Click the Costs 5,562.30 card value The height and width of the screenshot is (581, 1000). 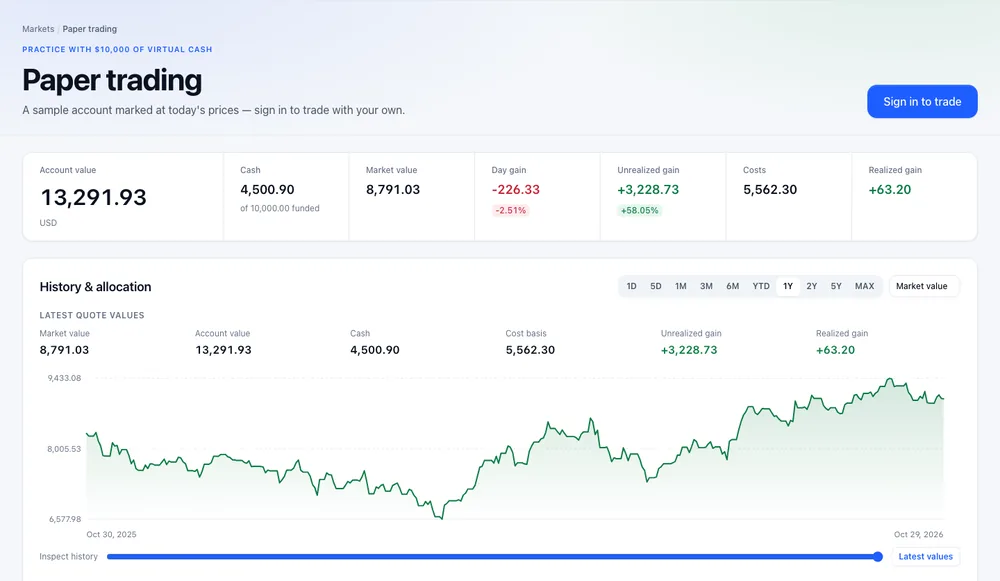[770, 189]
